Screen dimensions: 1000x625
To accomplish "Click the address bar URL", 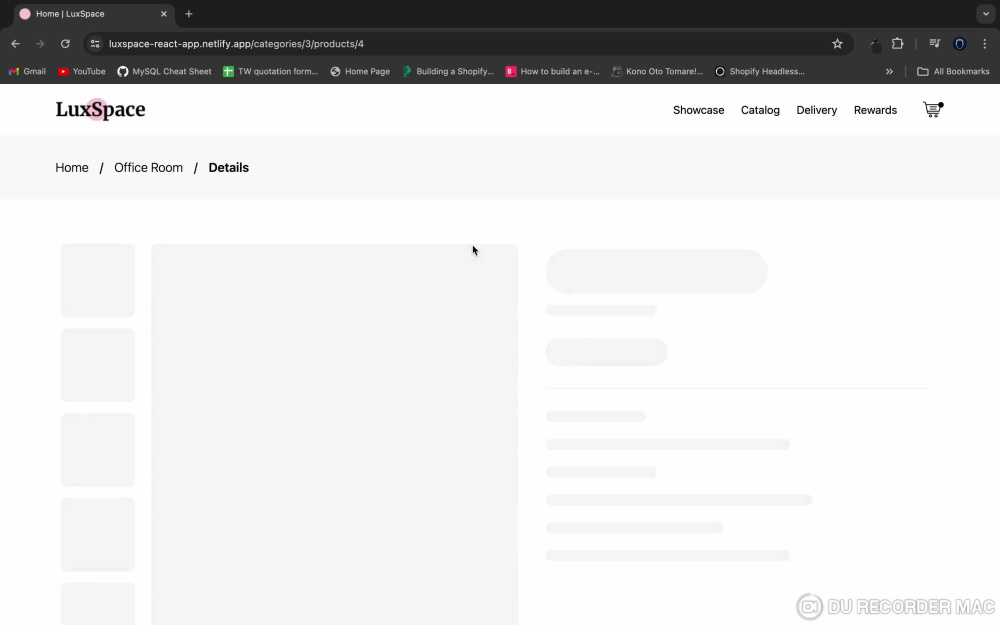I will [x=236, y=44].
